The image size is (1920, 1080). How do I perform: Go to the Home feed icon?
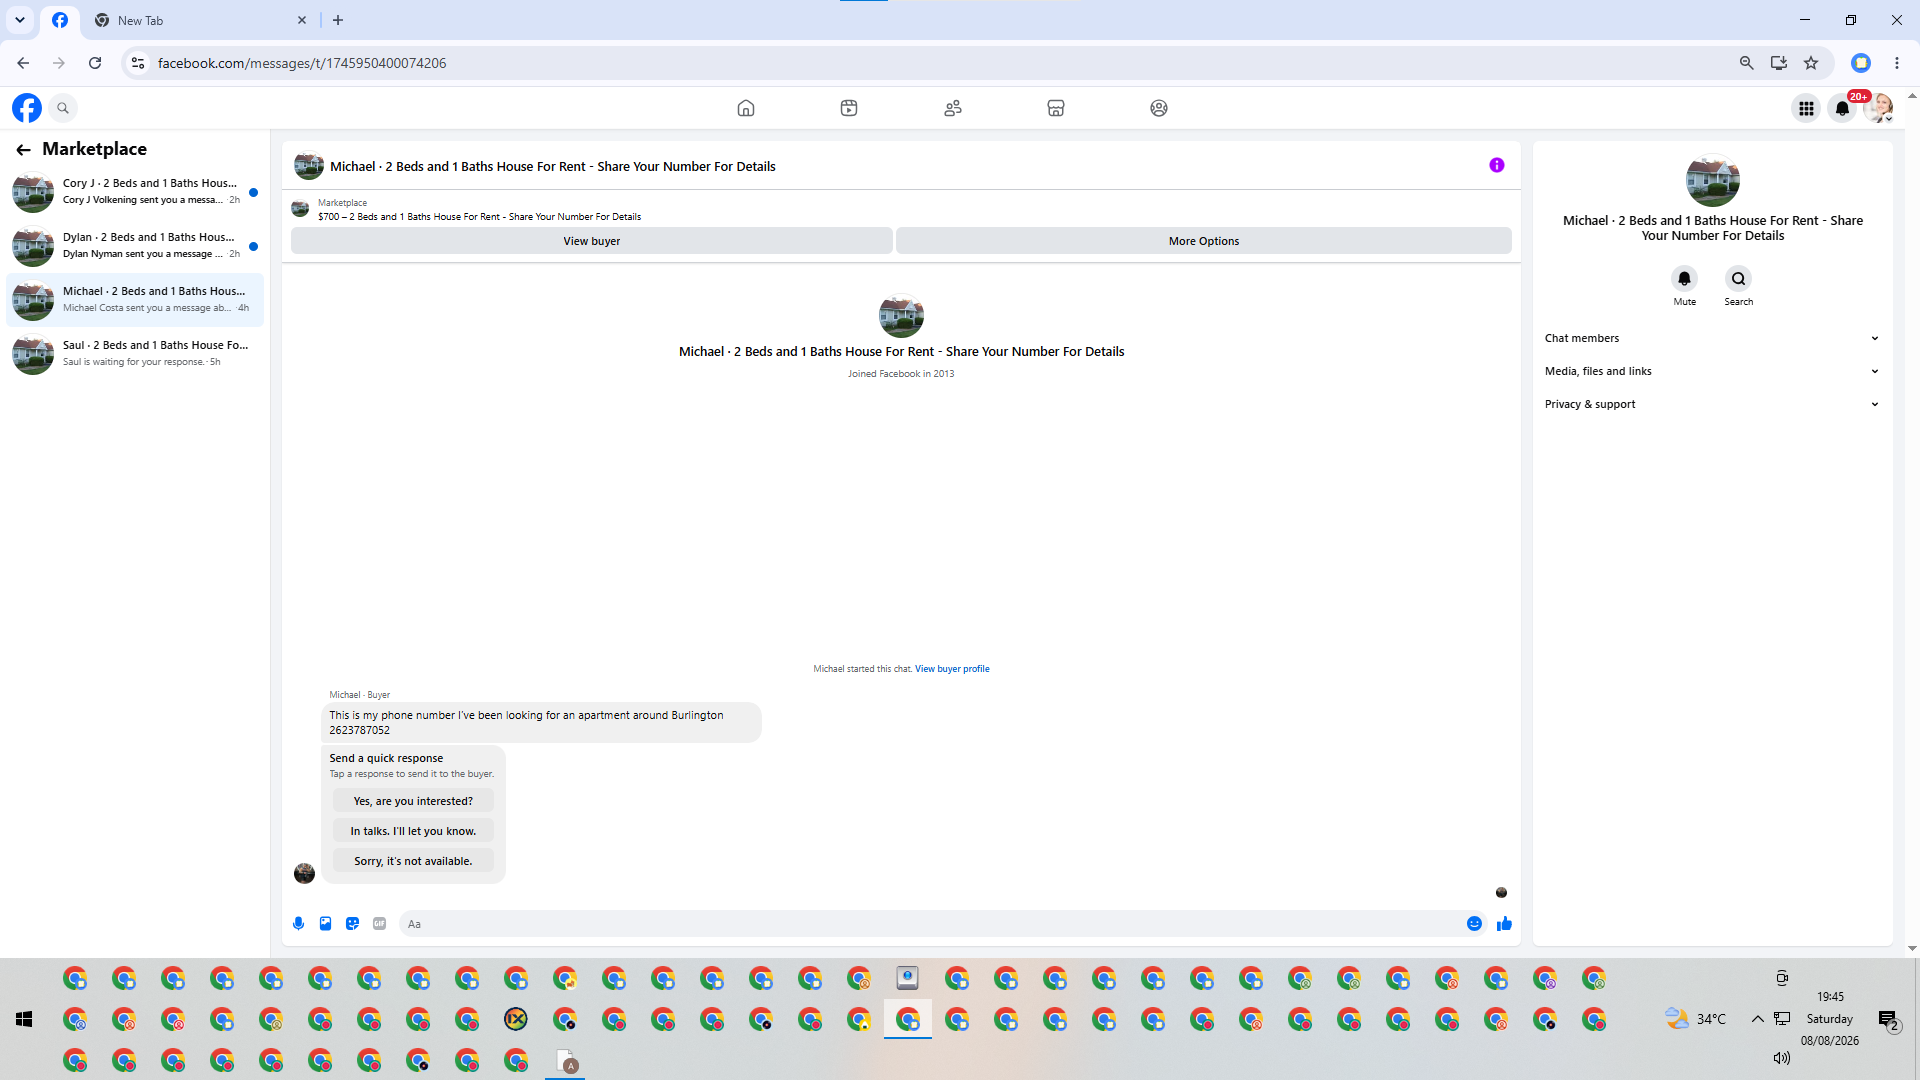pos(746,108)
